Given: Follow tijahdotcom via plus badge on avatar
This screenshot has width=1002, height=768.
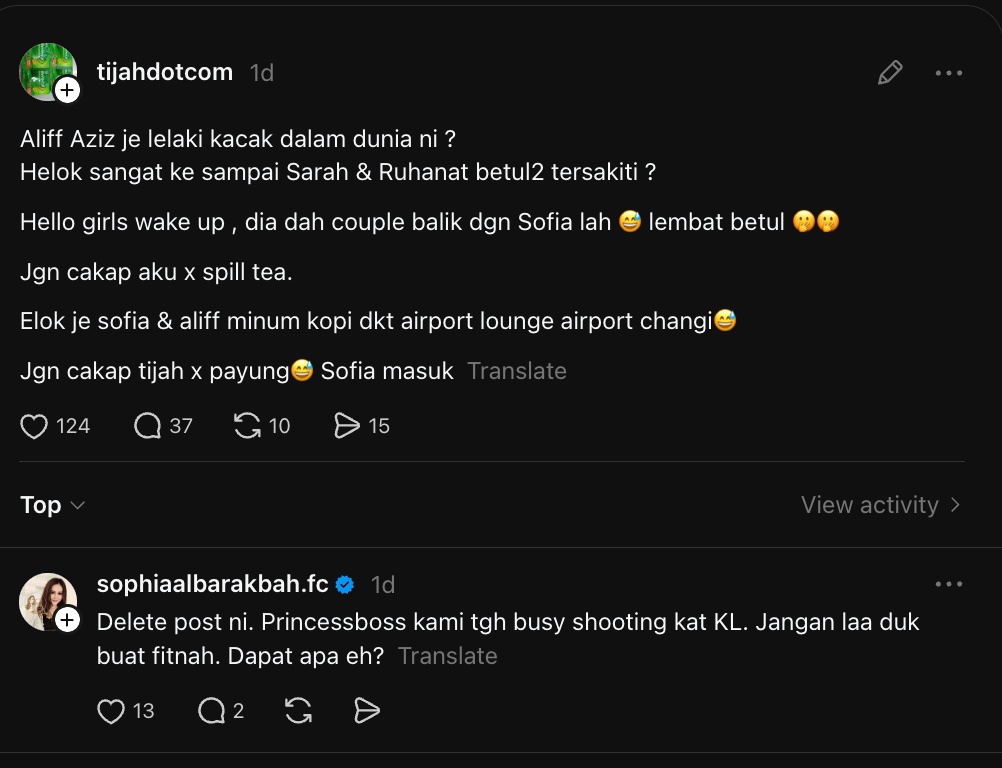Looking at the screenshot, I should click(67, 91).
